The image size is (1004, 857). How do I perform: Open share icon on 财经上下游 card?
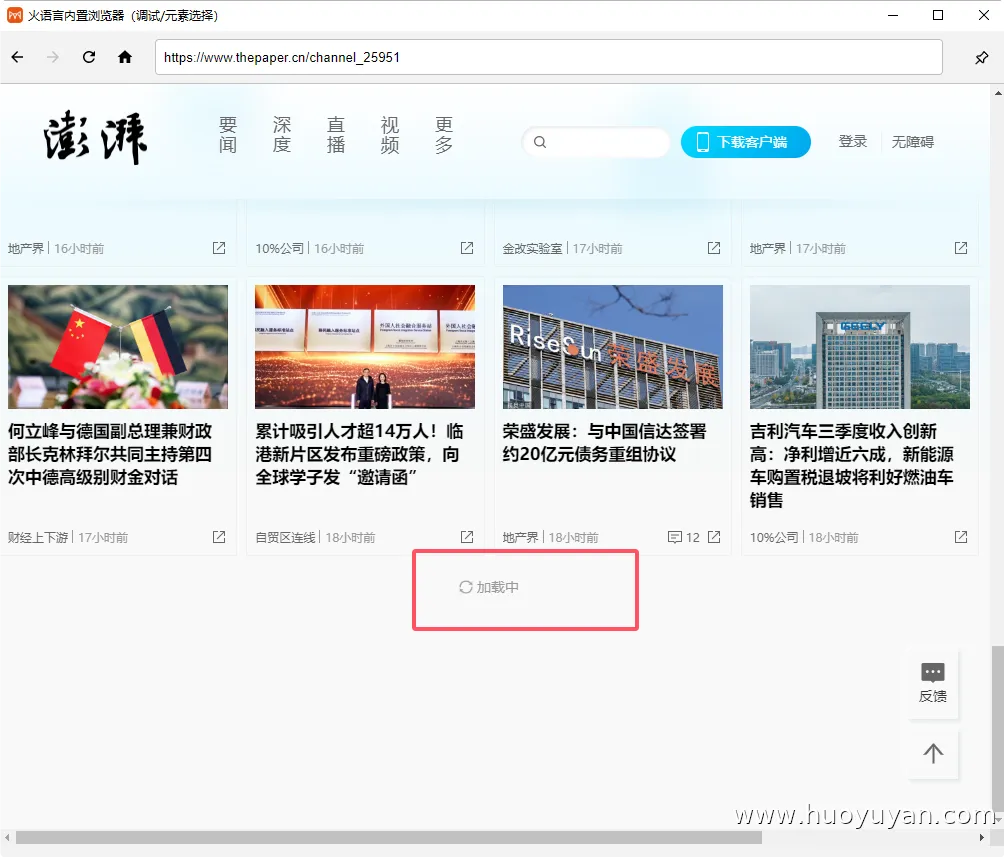[x=219, y=537]
